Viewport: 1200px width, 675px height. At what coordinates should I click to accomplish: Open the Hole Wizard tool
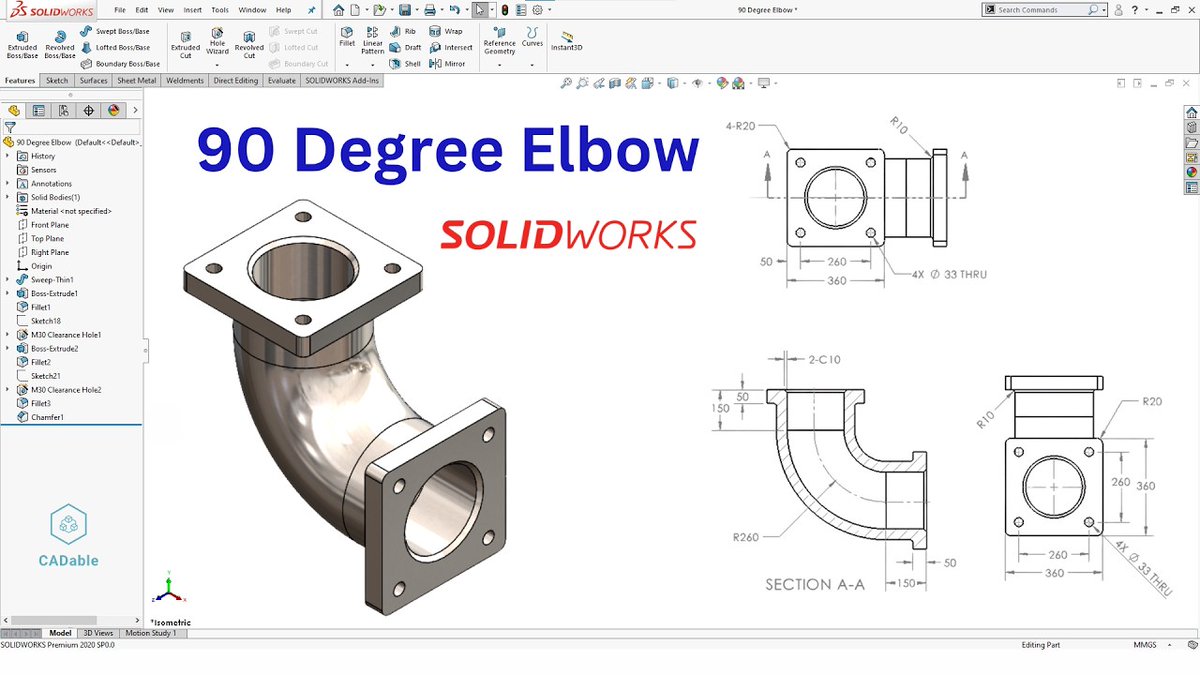(217, 43)
